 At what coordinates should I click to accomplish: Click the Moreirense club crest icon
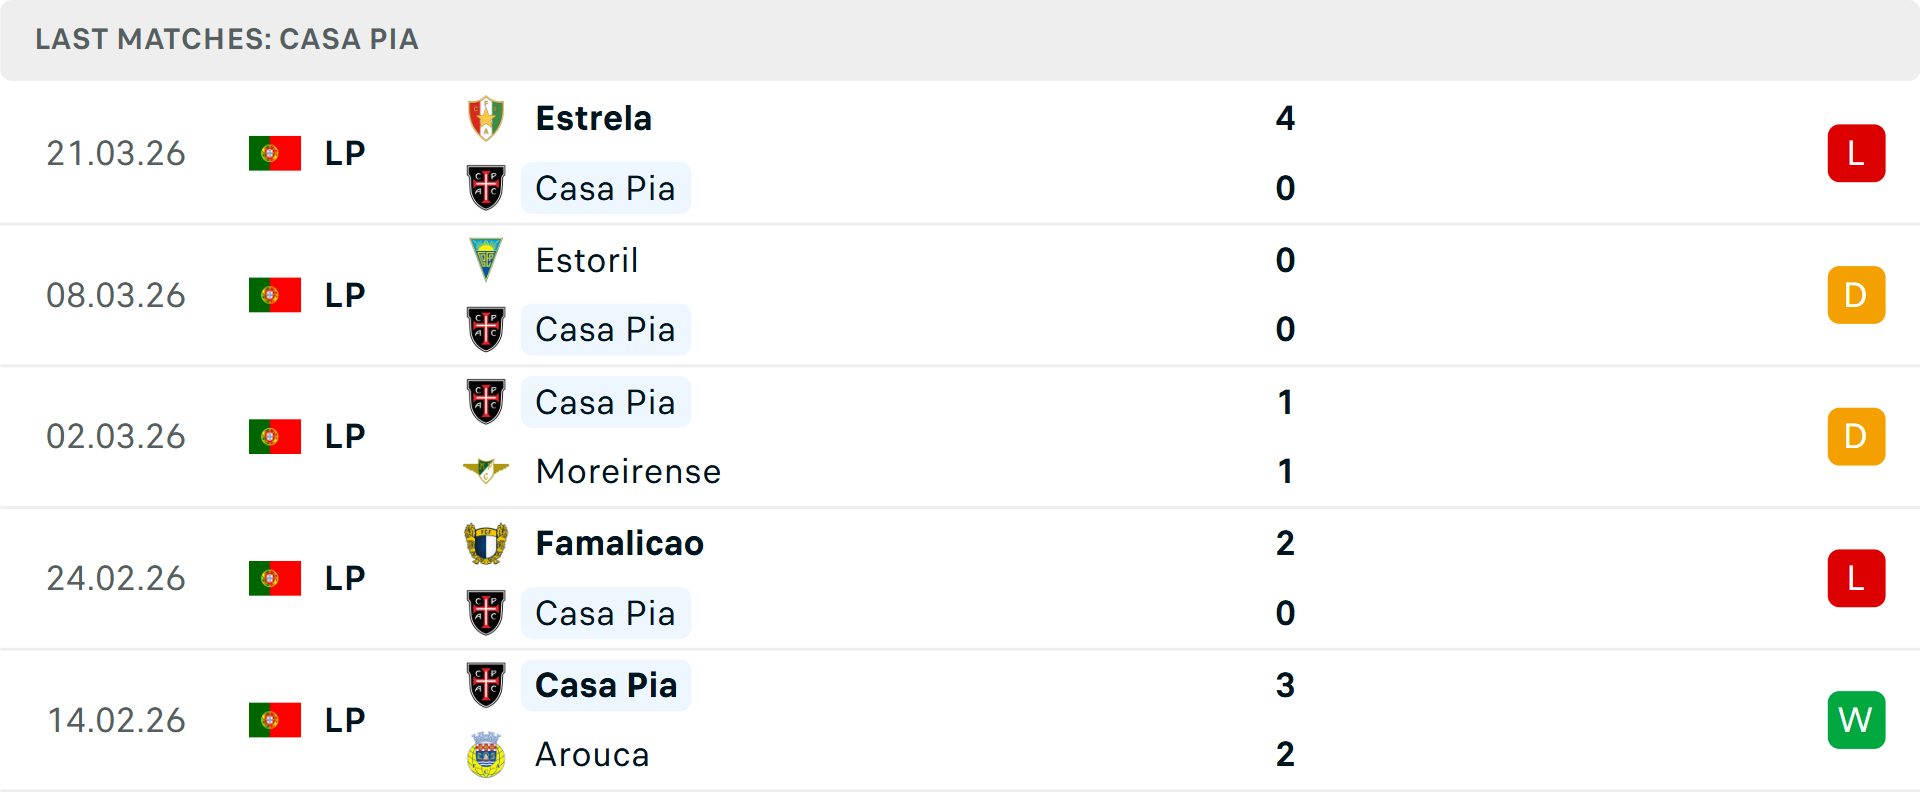(x=486, y=470)
